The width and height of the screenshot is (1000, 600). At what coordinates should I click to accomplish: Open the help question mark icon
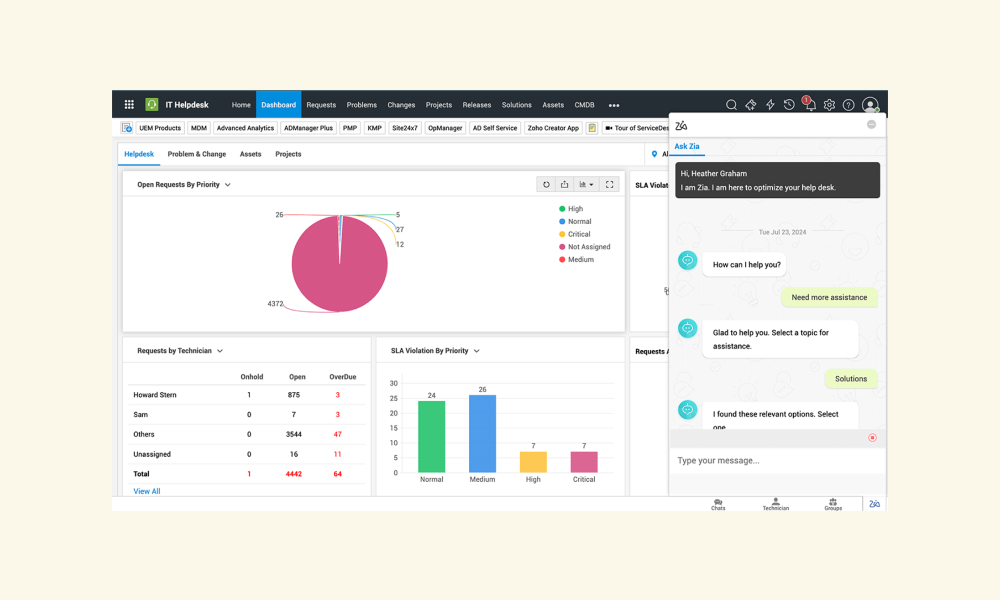pos(848,105)
